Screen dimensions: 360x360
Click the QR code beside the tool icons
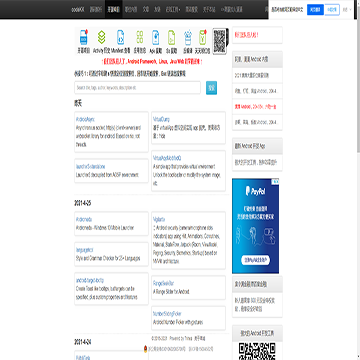click(220, 41)
